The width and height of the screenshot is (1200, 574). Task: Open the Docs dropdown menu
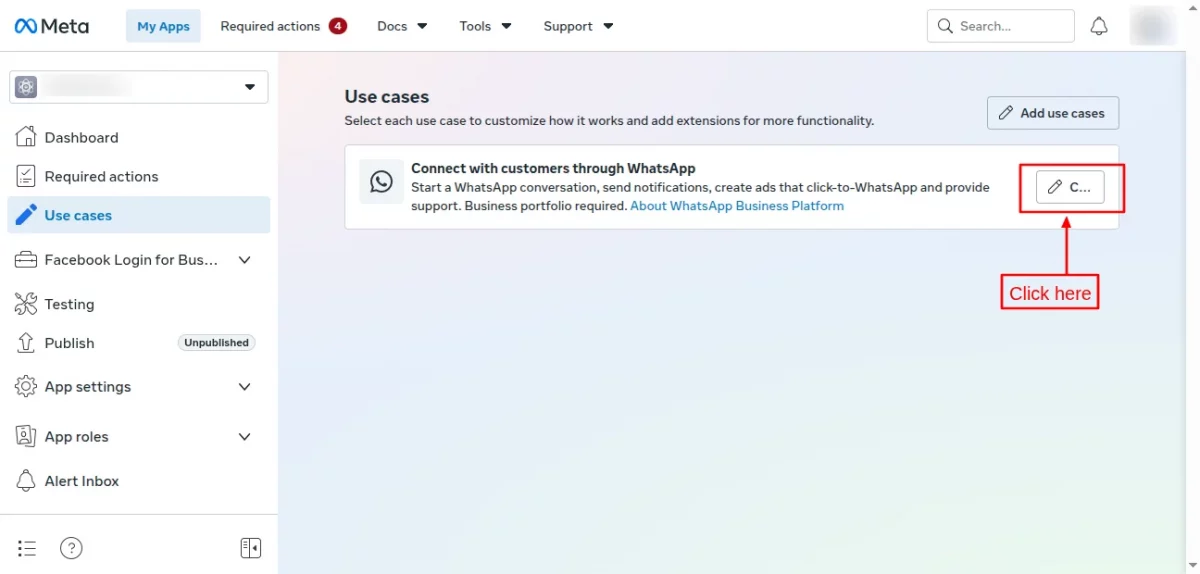coord(402,26)
